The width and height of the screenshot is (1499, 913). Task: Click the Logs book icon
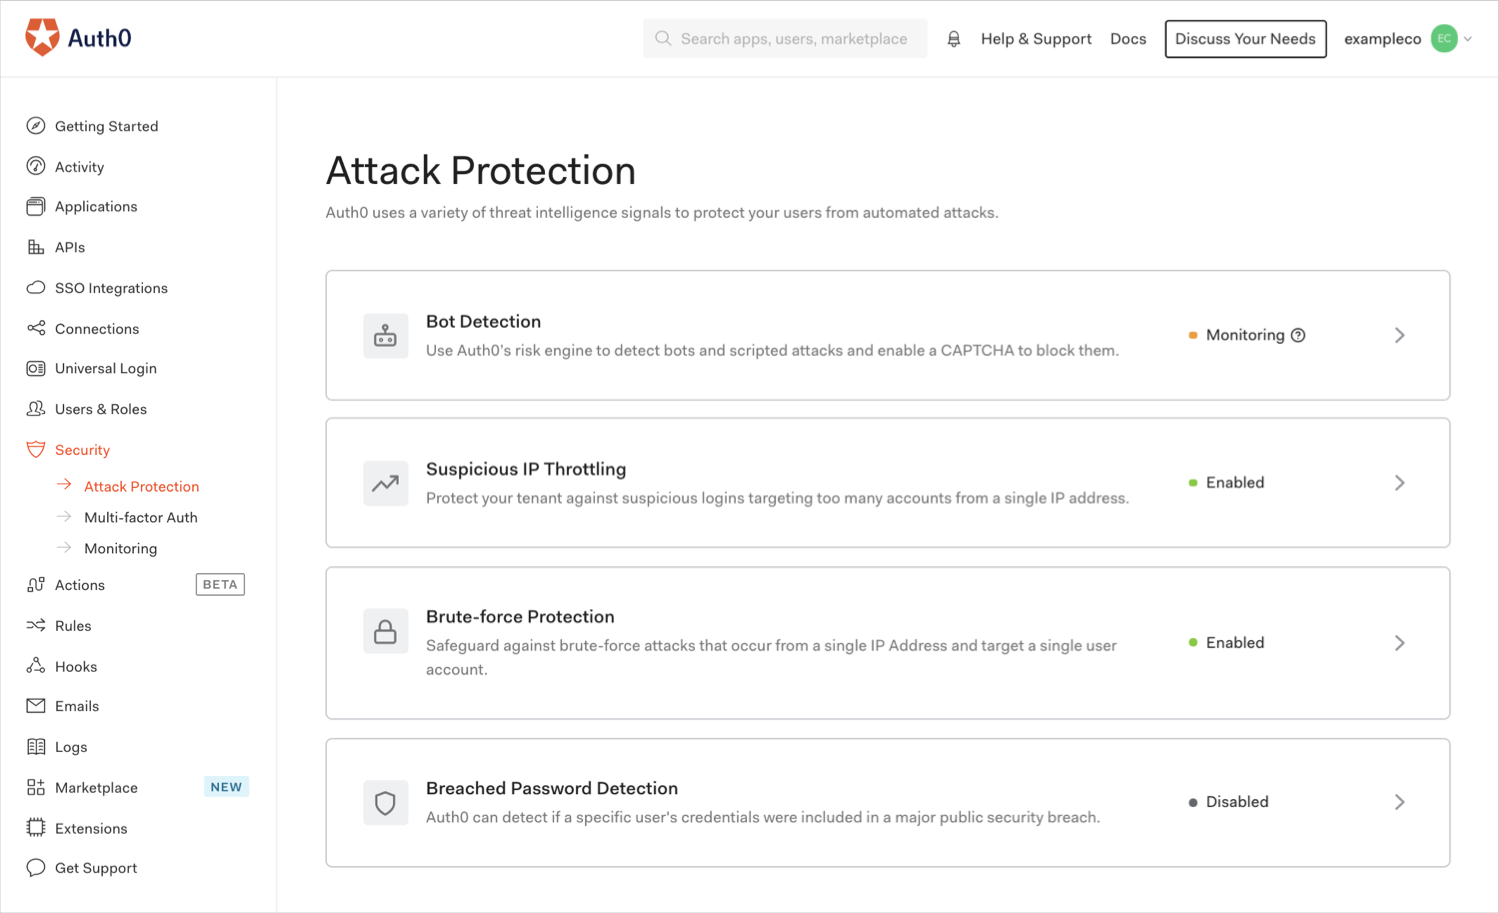[36, 747]
